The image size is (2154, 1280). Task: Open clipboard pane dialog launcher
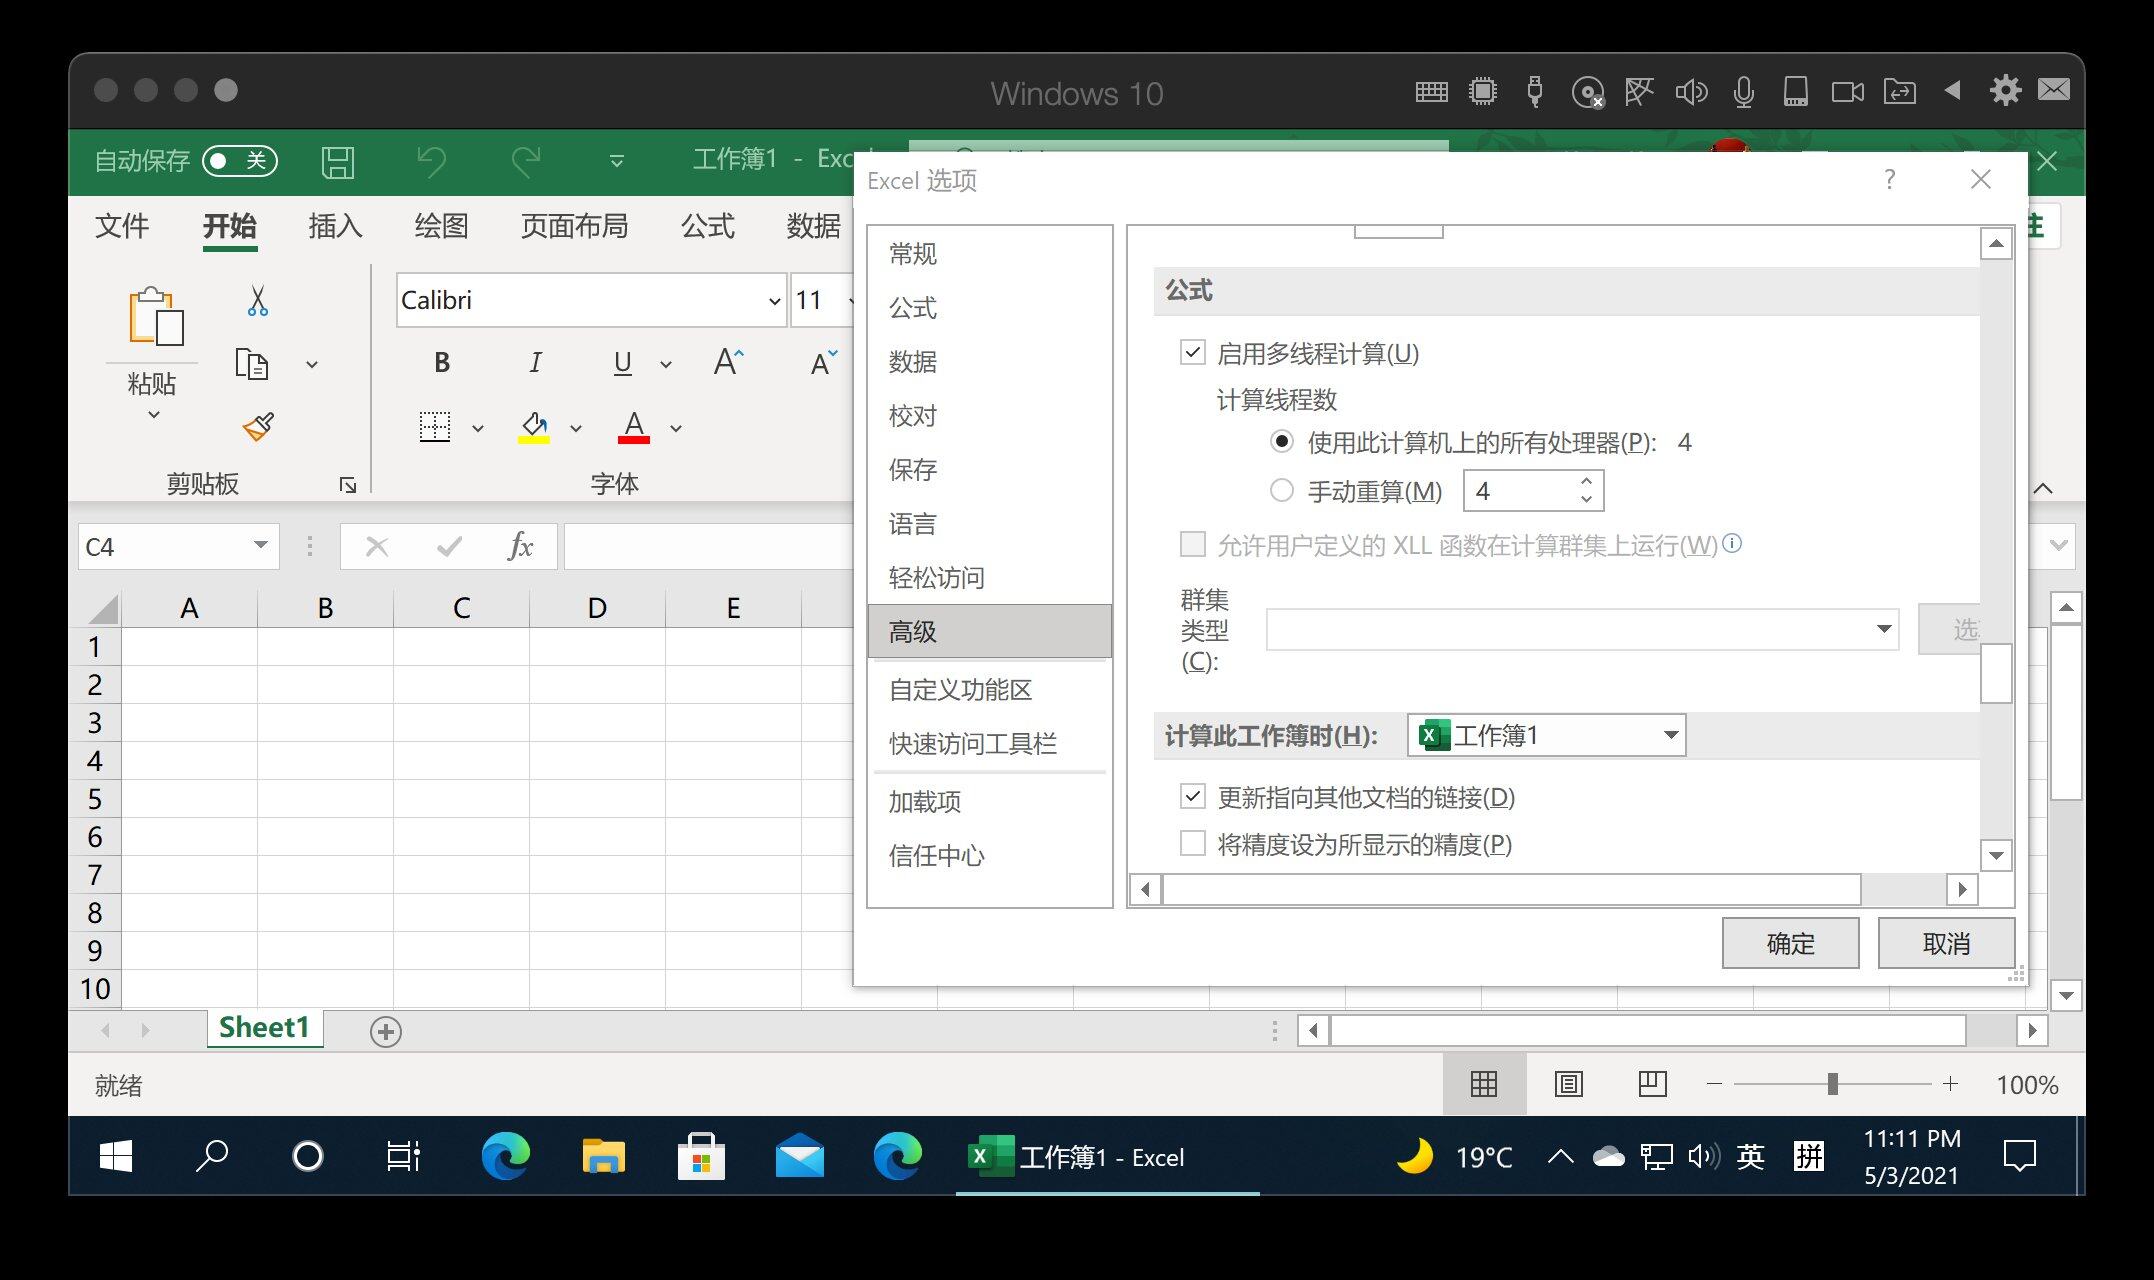pos(348,485)
